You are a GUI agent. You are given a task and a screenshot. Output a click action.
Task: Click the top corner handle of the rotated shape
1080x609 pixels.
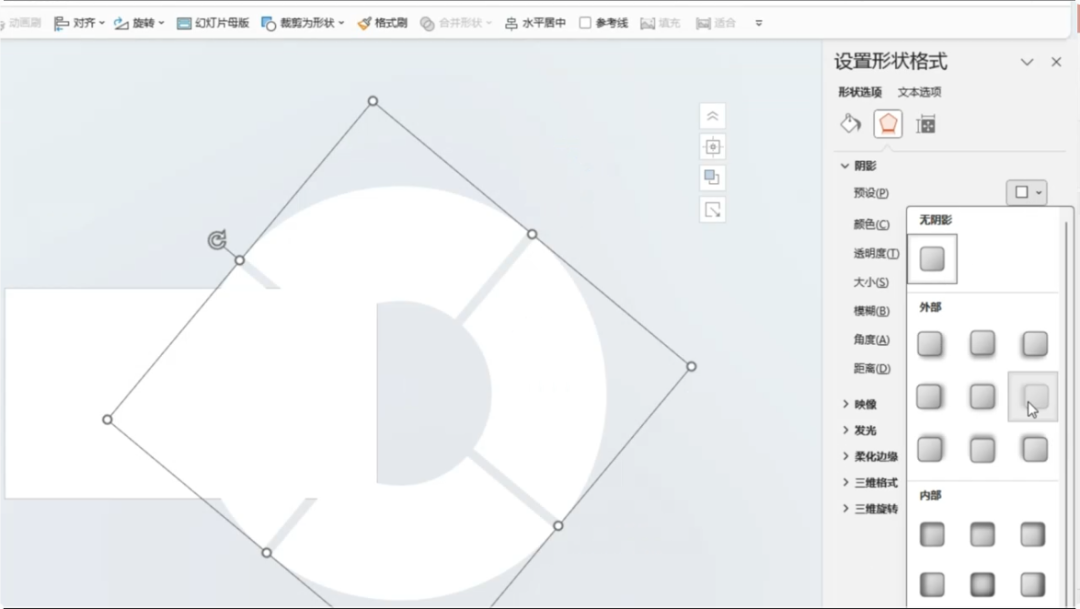(x=373, y=101)
